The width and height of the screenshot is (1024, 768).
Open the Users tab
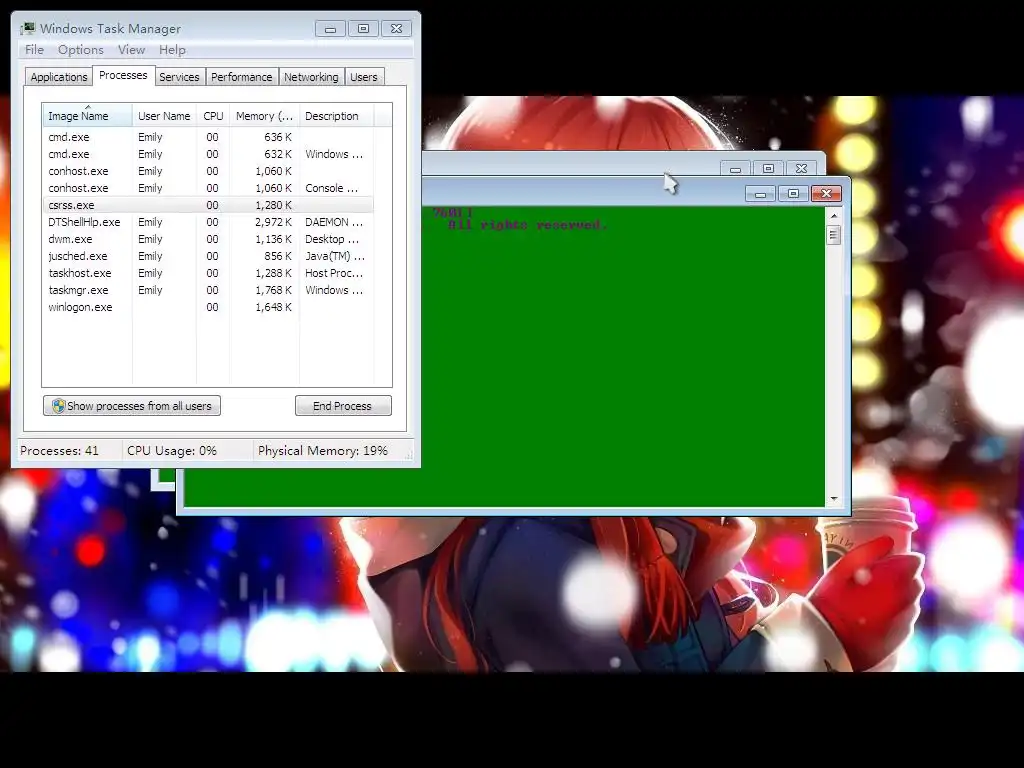point(364,77)
